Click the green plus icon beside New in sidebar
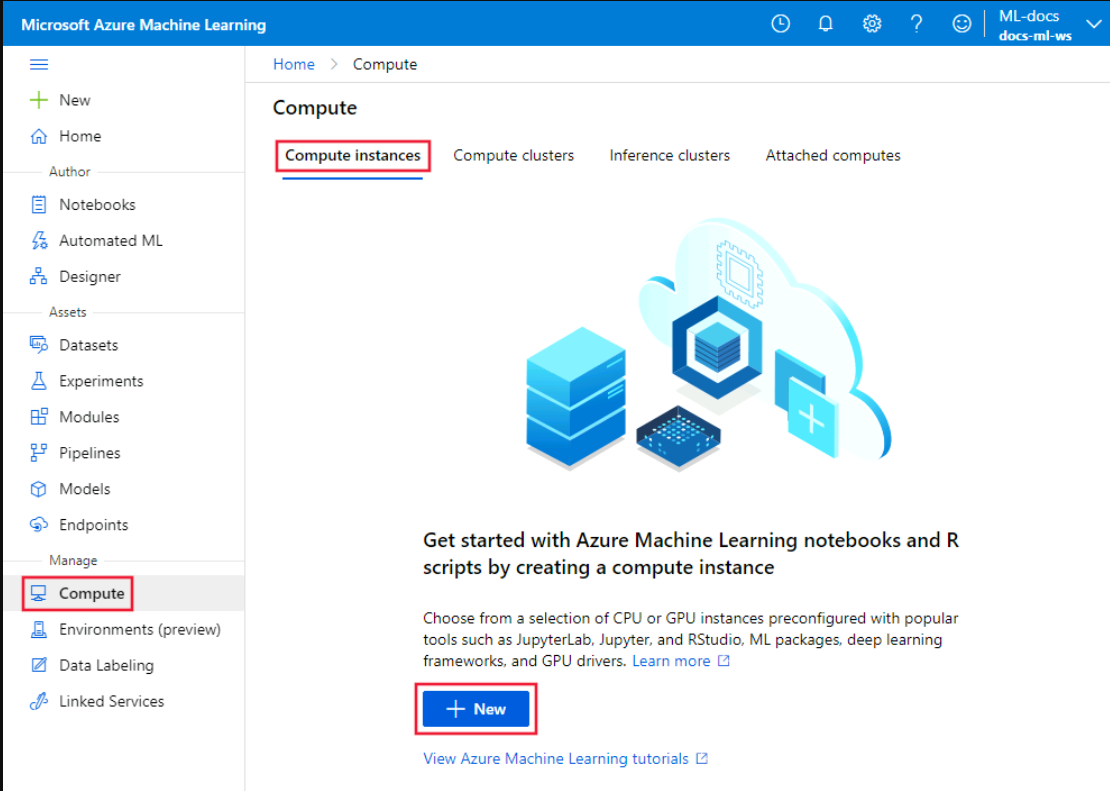1110x791 pixels. pyautogui.click(x=39, y=100)
